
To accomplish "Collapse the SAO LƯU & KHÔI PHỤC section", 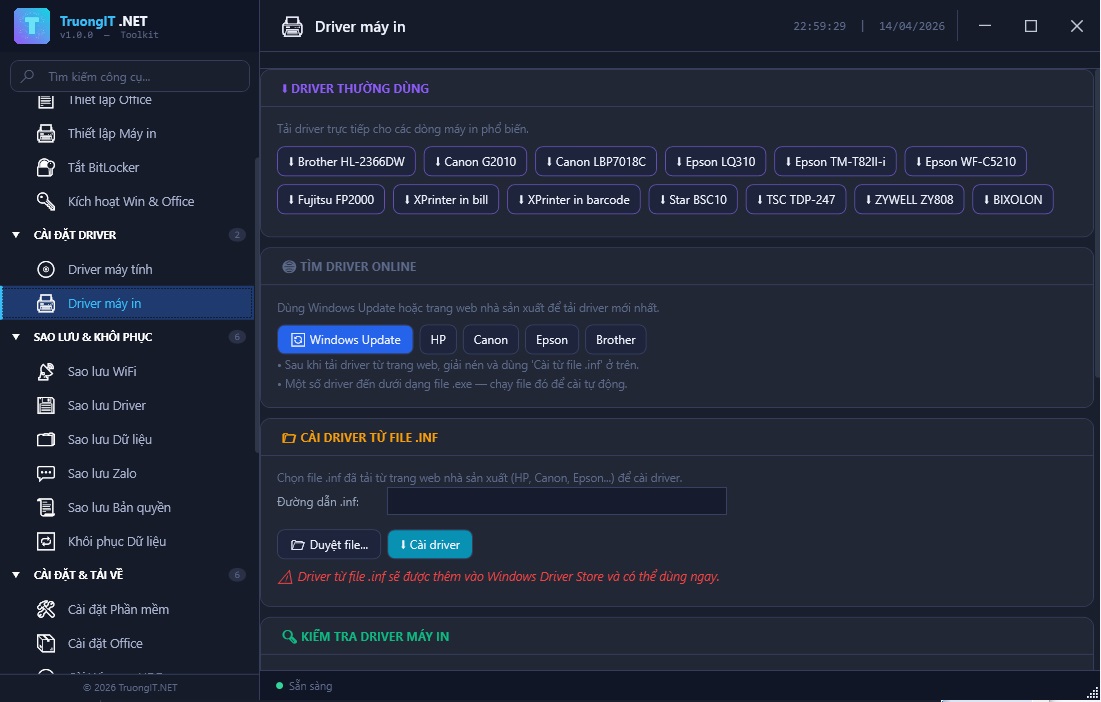I will click(x=16, y=337).
